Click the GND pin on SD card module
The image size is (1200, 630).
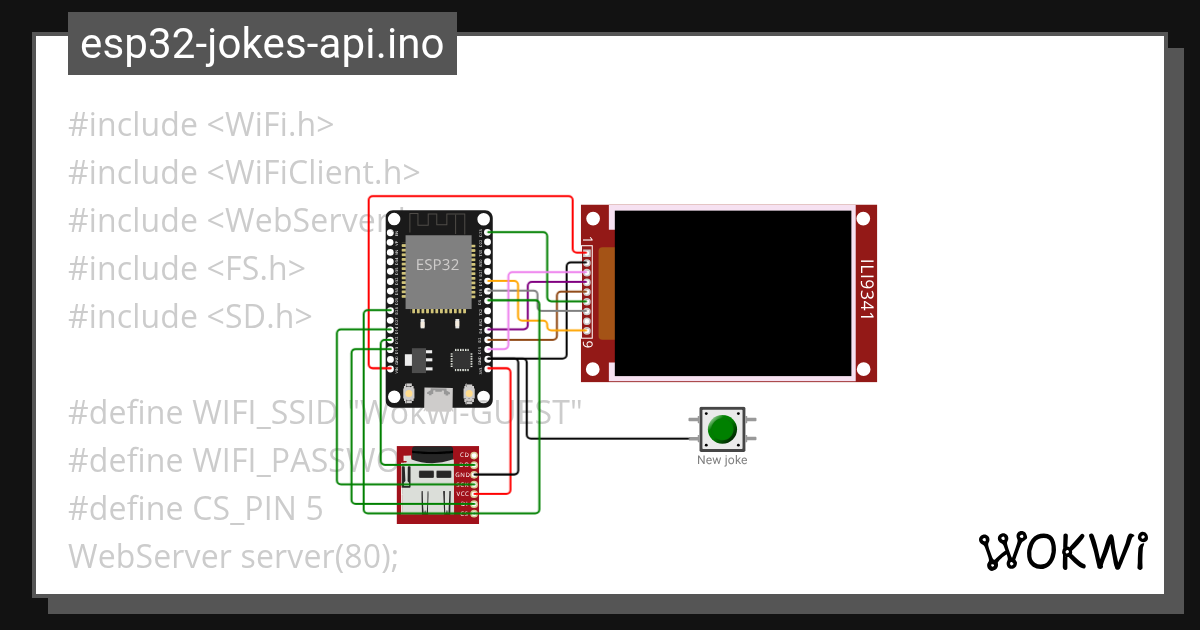point(474,474)
